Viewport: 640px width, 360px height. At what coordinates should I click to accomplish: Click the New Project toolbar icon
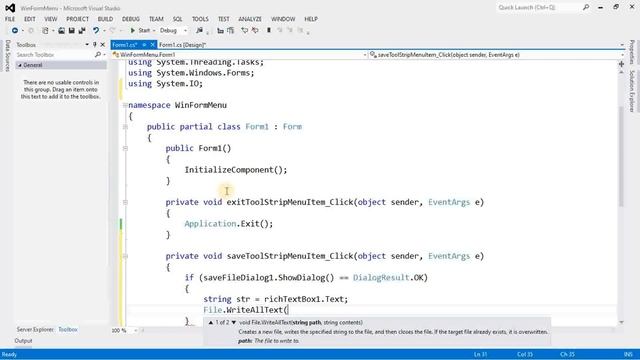tap(45, 31)
